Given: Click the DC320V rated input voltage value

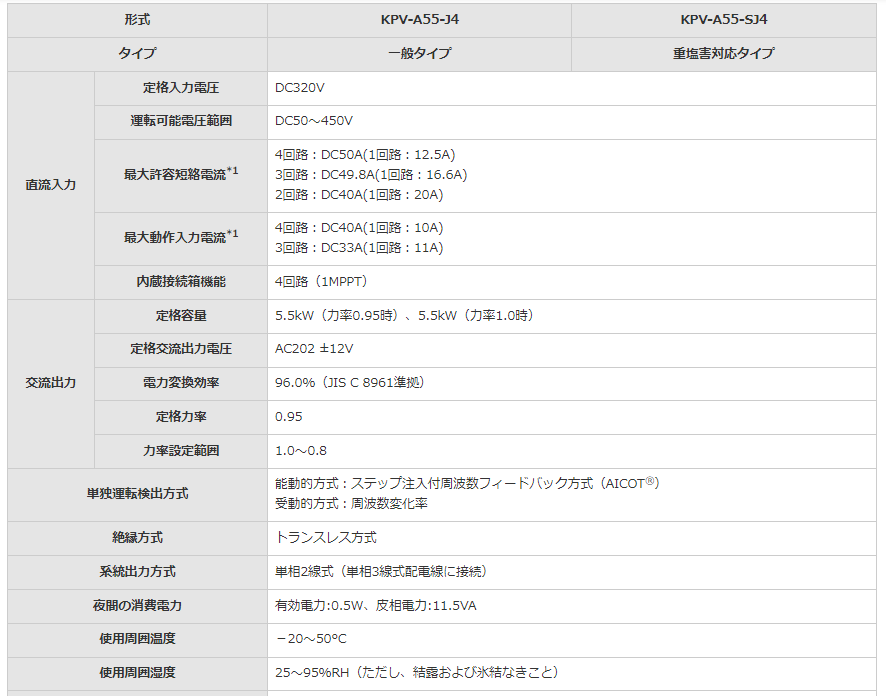Looking at the screenshot, I should pos(300,88).
